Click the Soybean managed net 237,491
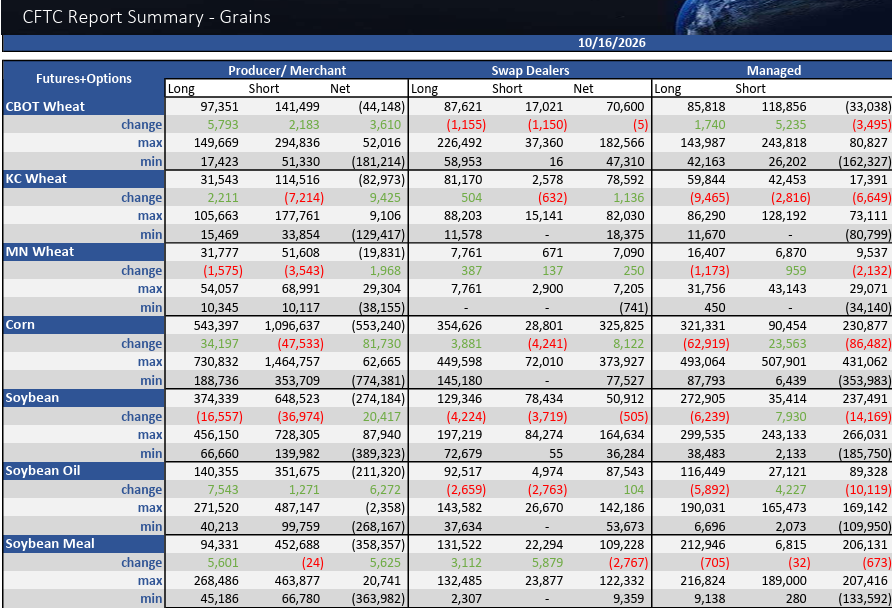 pos(865,399)
